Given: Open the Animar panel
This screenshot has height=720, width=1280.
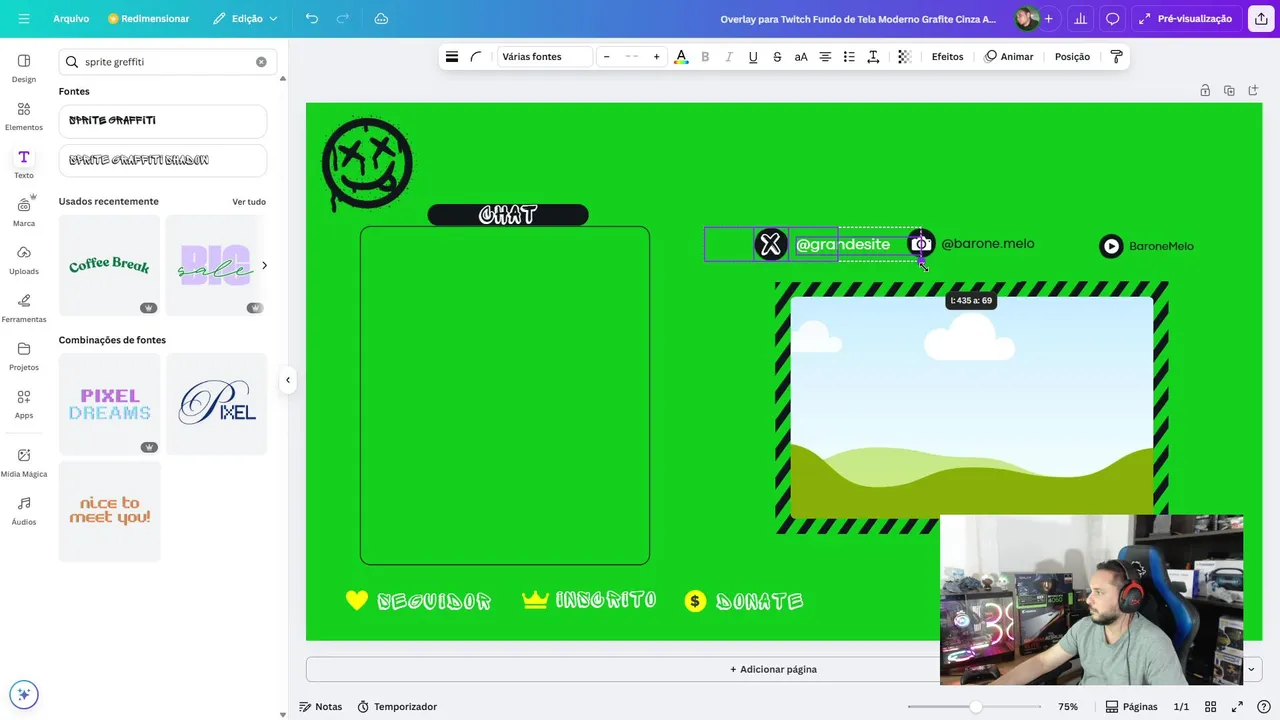Looking at the screenshot, I should click(1009, 57).
